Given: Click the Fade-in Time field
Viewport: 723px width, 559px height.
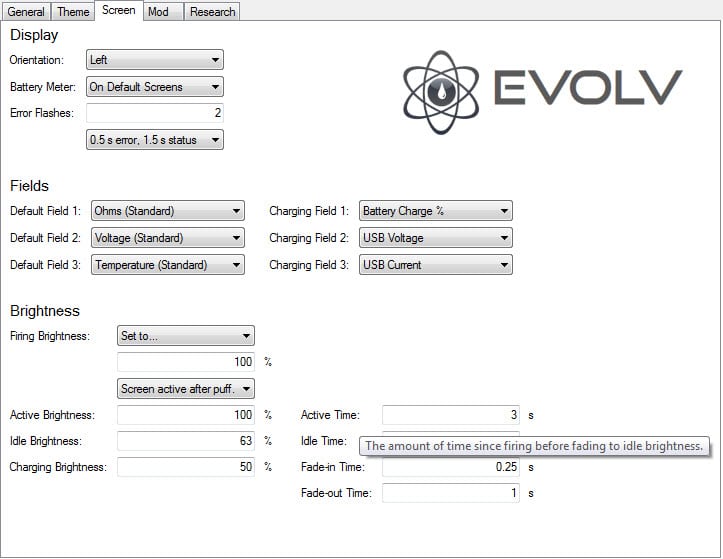Looking at the screenshot, I should tap(451, 467).
